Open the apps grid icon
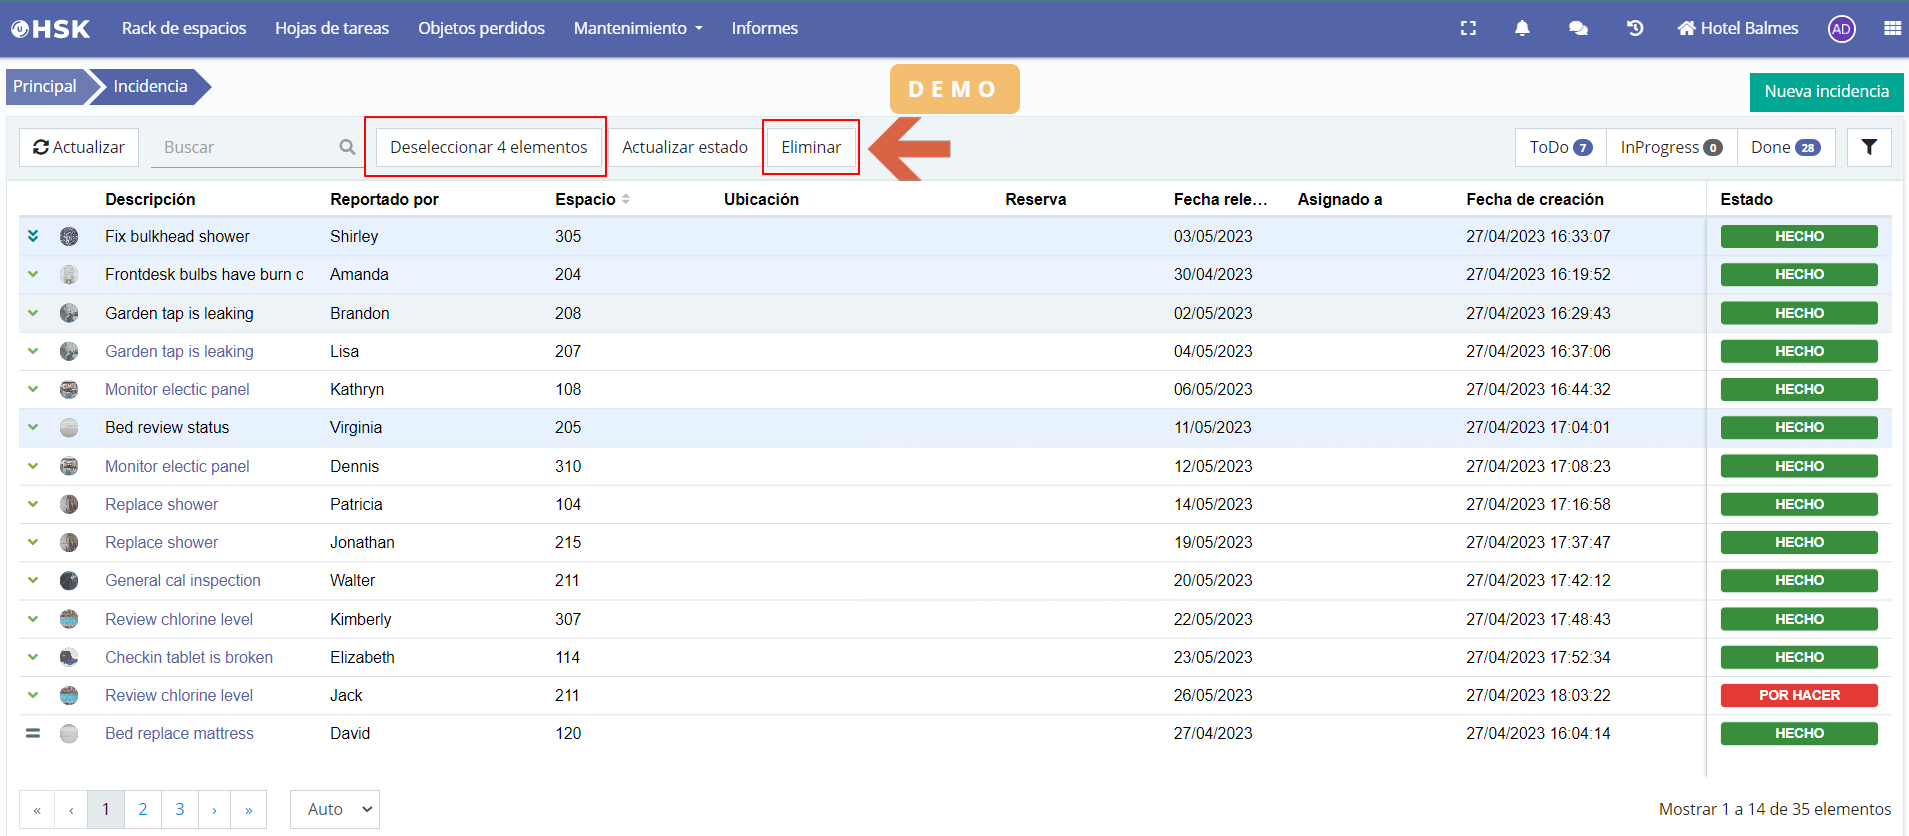The height and width of the screenshot is (836, 1909). [x=1892, y=28]
